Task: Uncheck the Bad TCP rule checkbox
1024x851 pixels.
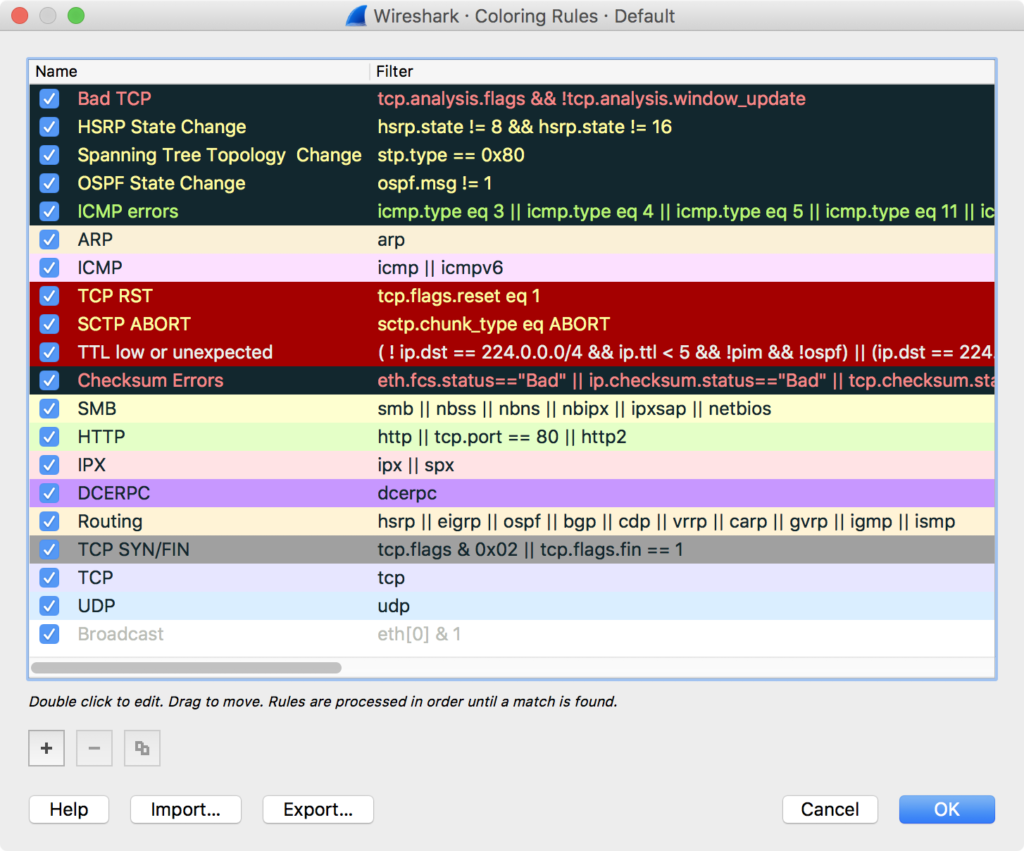Action: coord(49,99)
